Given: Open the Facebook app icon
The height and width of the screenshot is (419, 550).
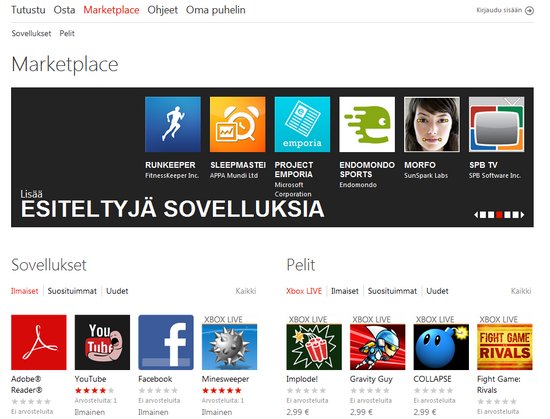Looking at the screenshot, I should [x=166, y=342].
